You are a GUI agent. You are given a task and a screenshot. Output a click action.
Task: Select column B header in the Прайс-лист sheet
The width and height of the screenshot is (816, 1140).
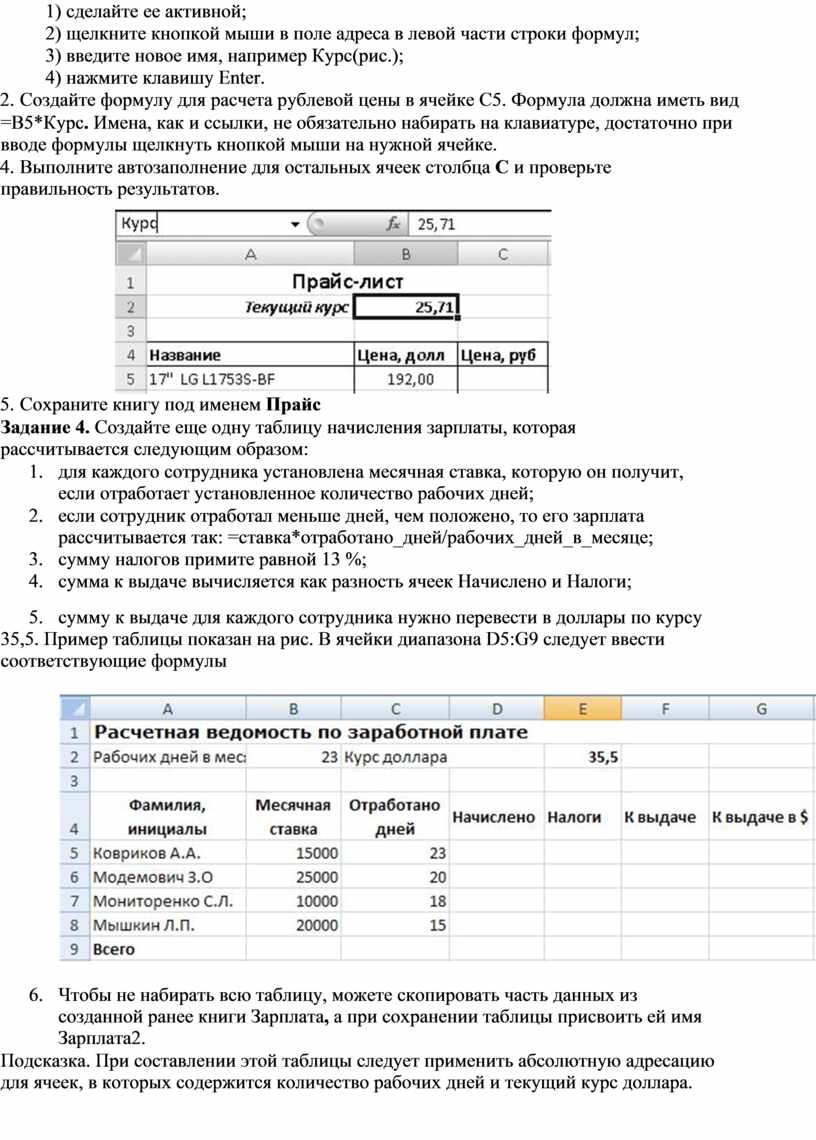[x=406, y=254]
